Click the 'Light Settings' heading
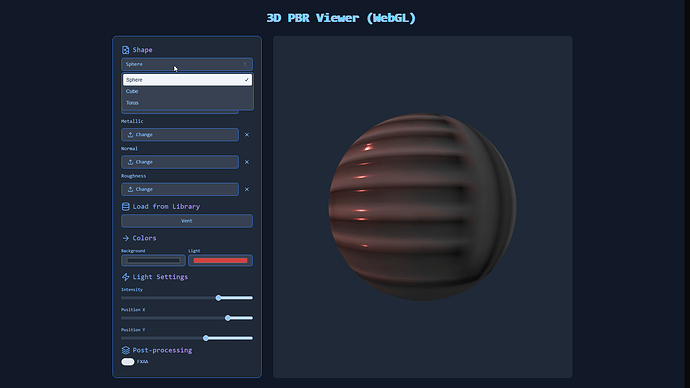The height and width of the screenshot is (388, 690). [x=160, y=277]
